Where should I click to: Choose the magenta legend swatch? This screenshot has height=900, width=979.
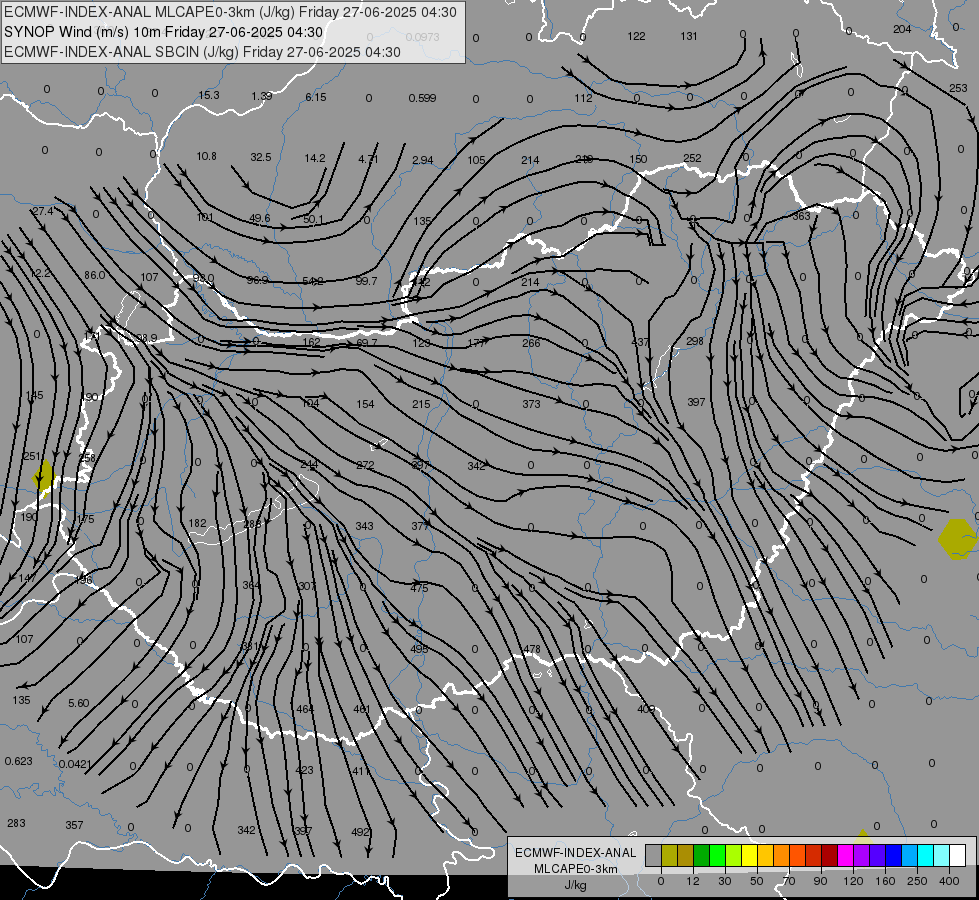tap(846, 855)
